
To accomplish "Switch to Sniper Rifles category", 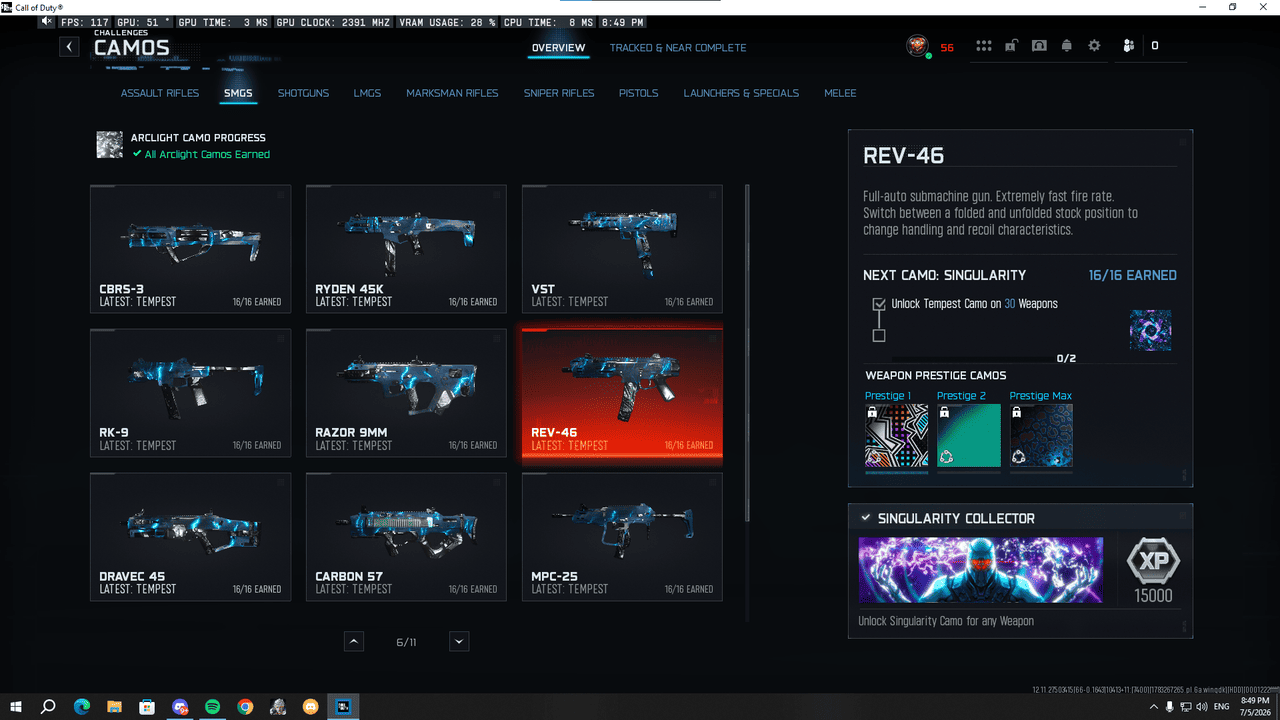I will pyautogui.click(x=559, y=93).
